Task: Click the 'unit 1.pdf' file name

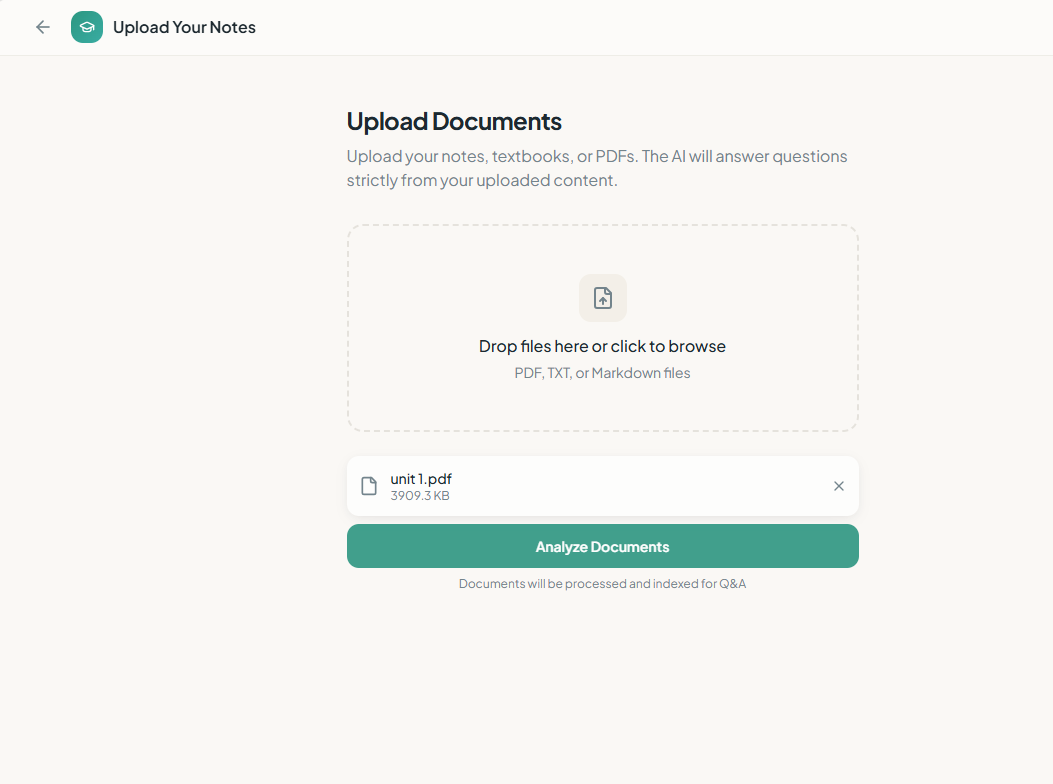Action: pos(421,479)
